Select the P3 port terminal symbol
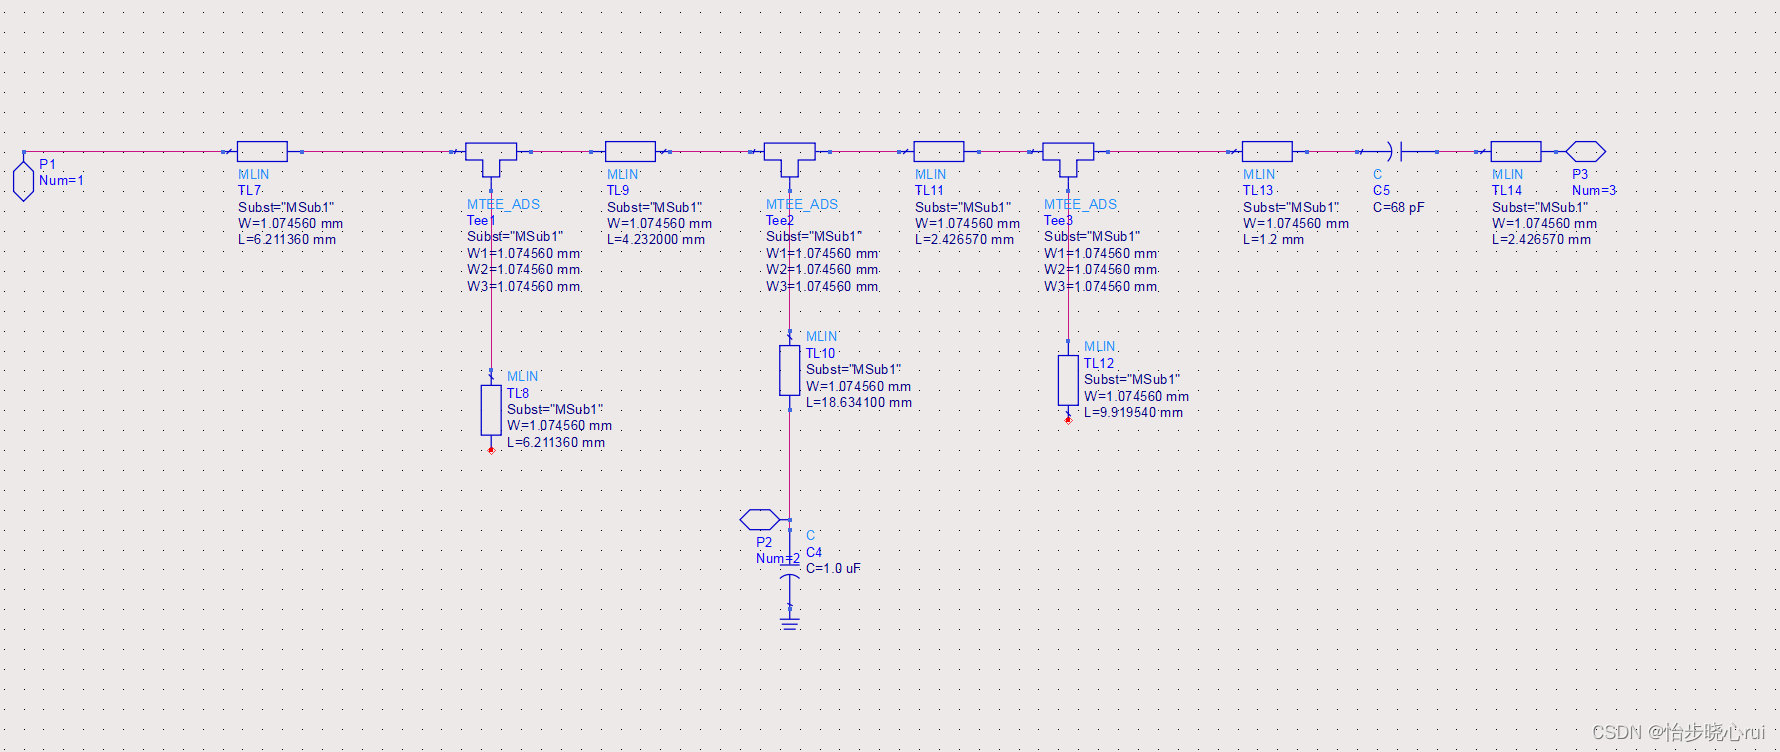The height and width of the screenshot is (752, 1780). (1585, 151)
